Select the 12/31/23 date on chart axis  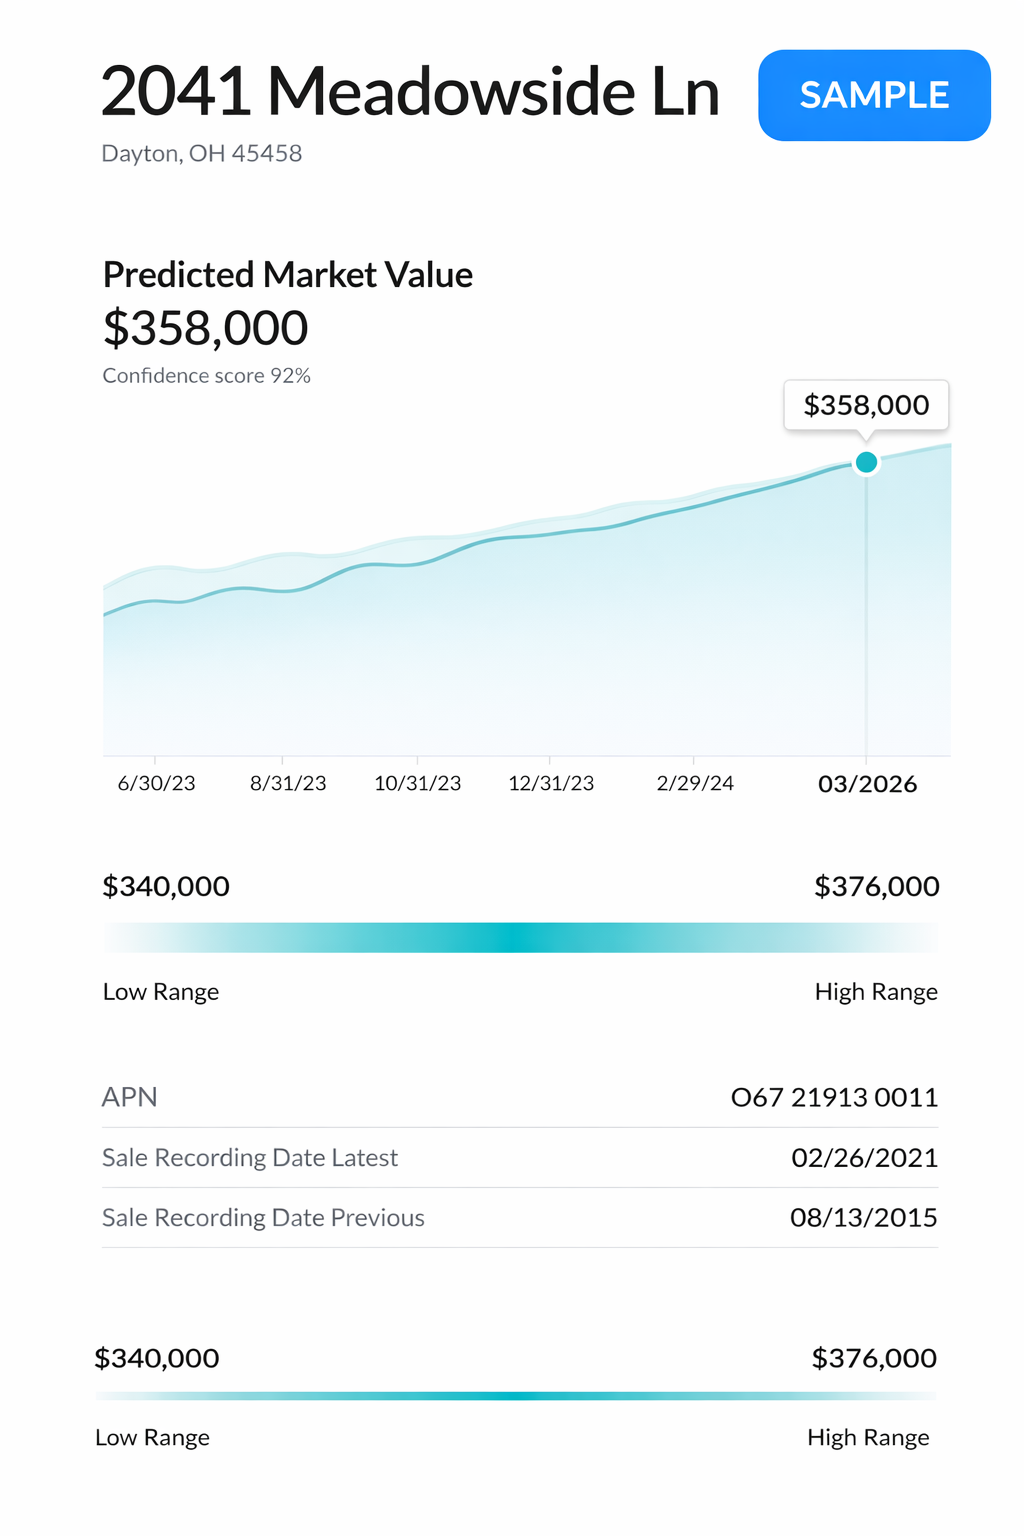pos(551,783)
